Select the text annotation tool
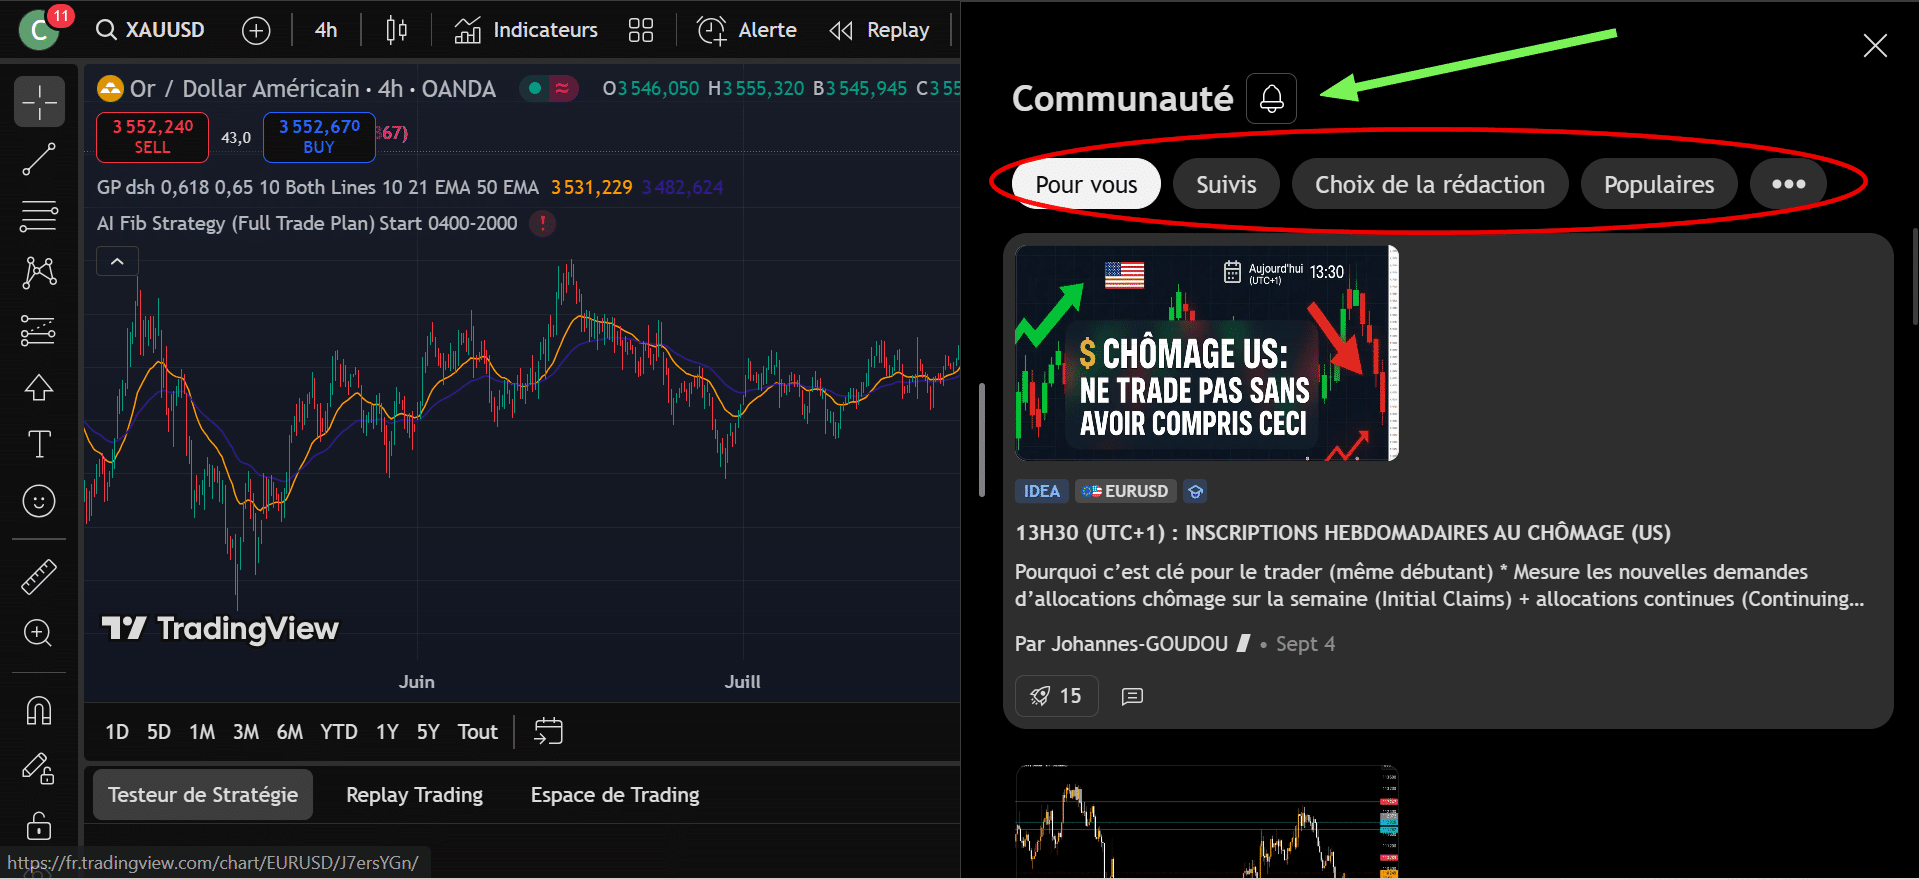1919x880 pixels. 39,444
